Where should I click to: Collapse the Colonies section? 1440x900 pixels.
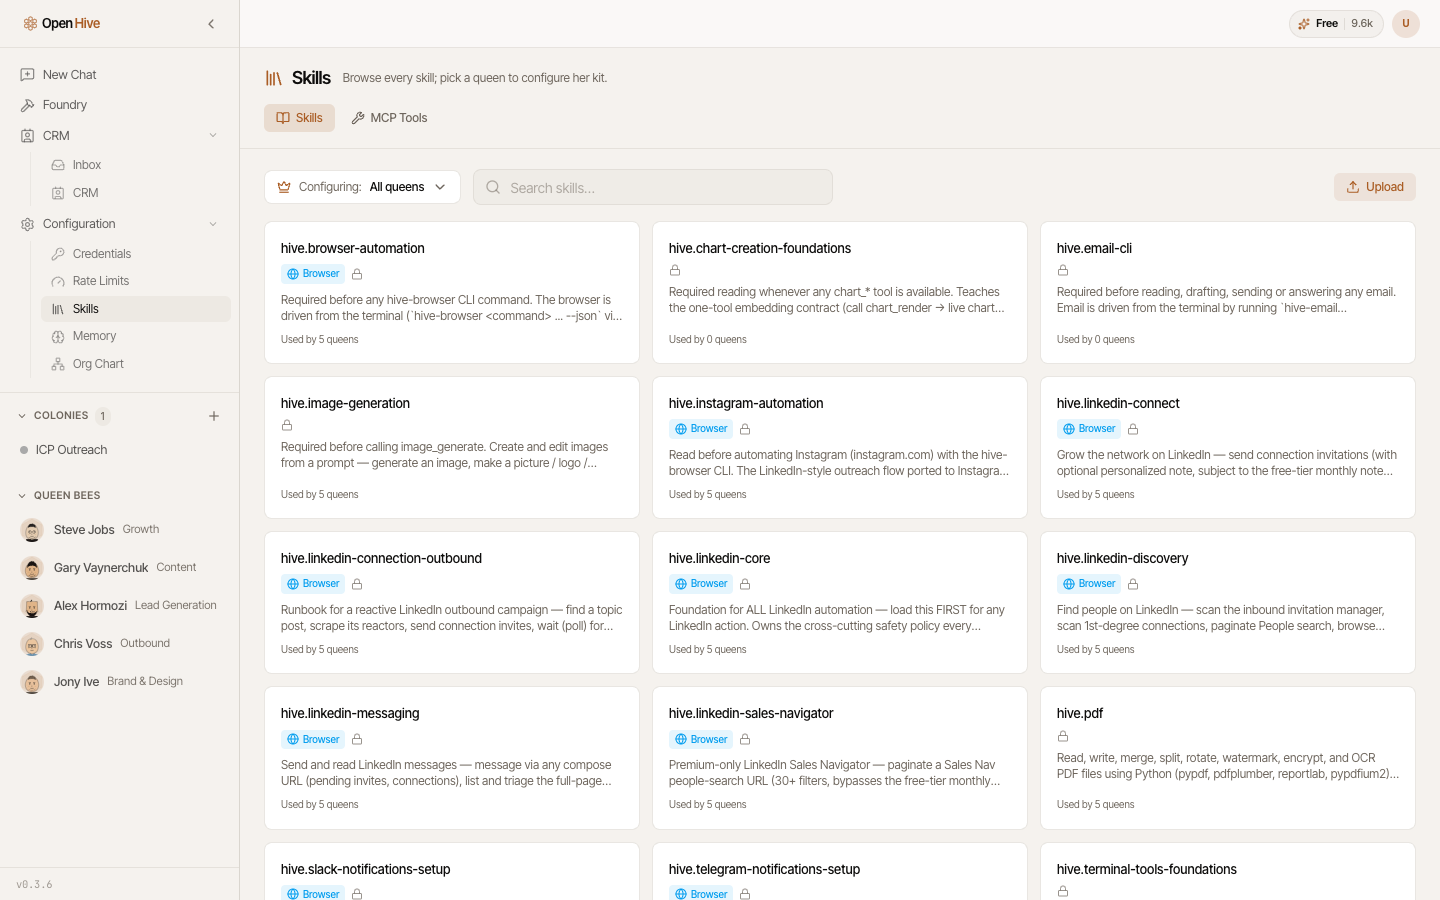(22, 416)
